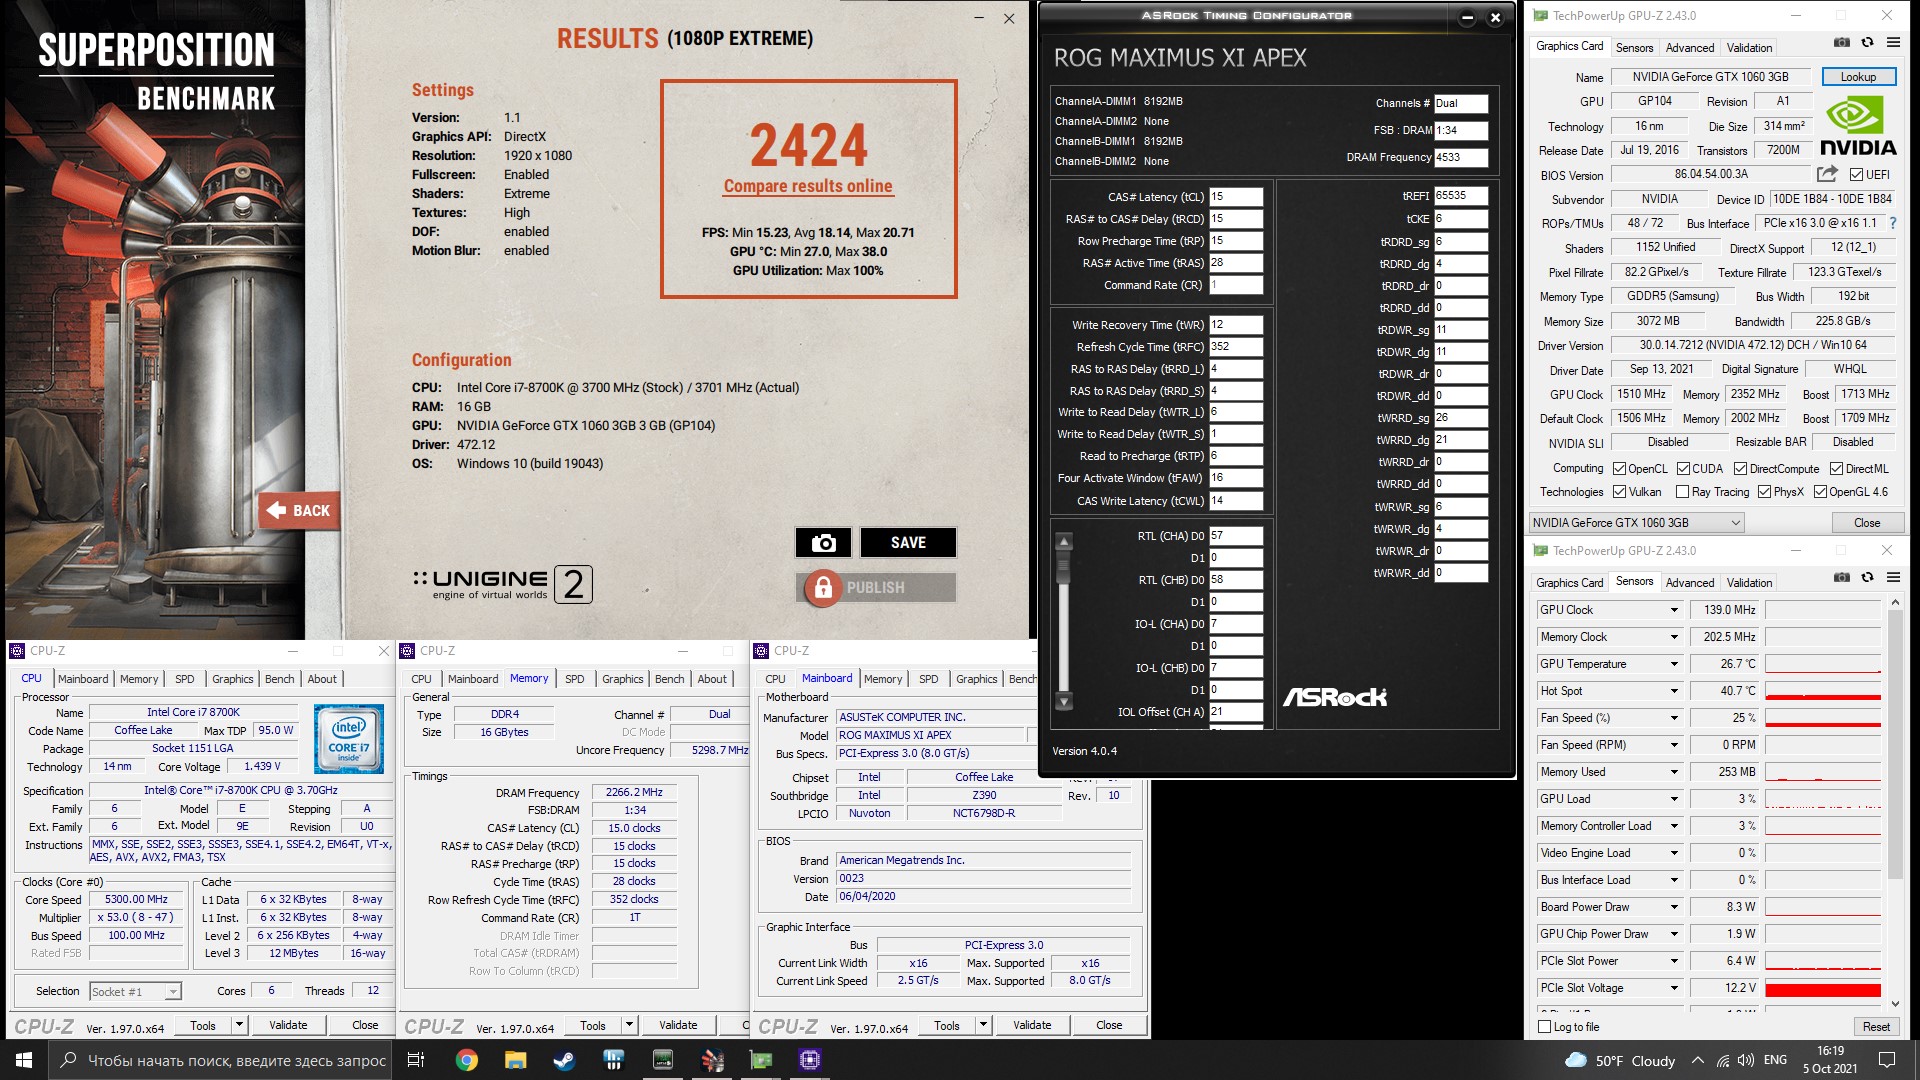Click ASRock Timing Configurator taskbar icon

click(x=663, y=1060)
